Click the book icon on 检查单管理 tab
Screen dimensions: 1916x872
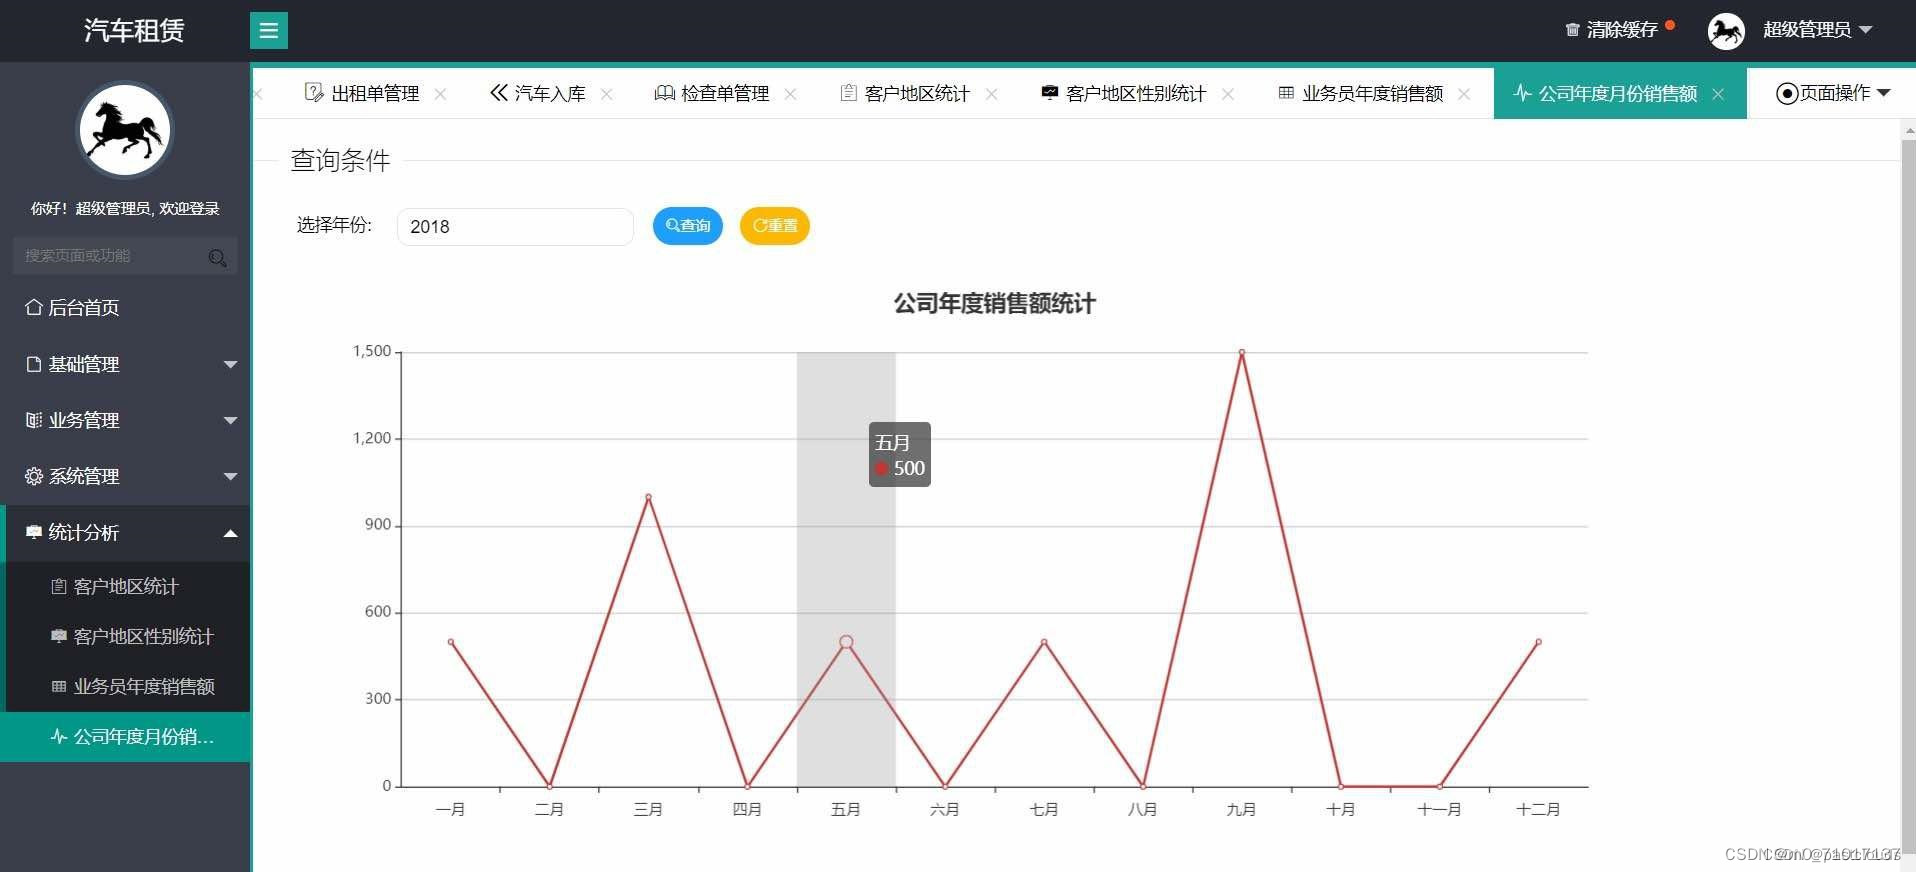point(665,93)
